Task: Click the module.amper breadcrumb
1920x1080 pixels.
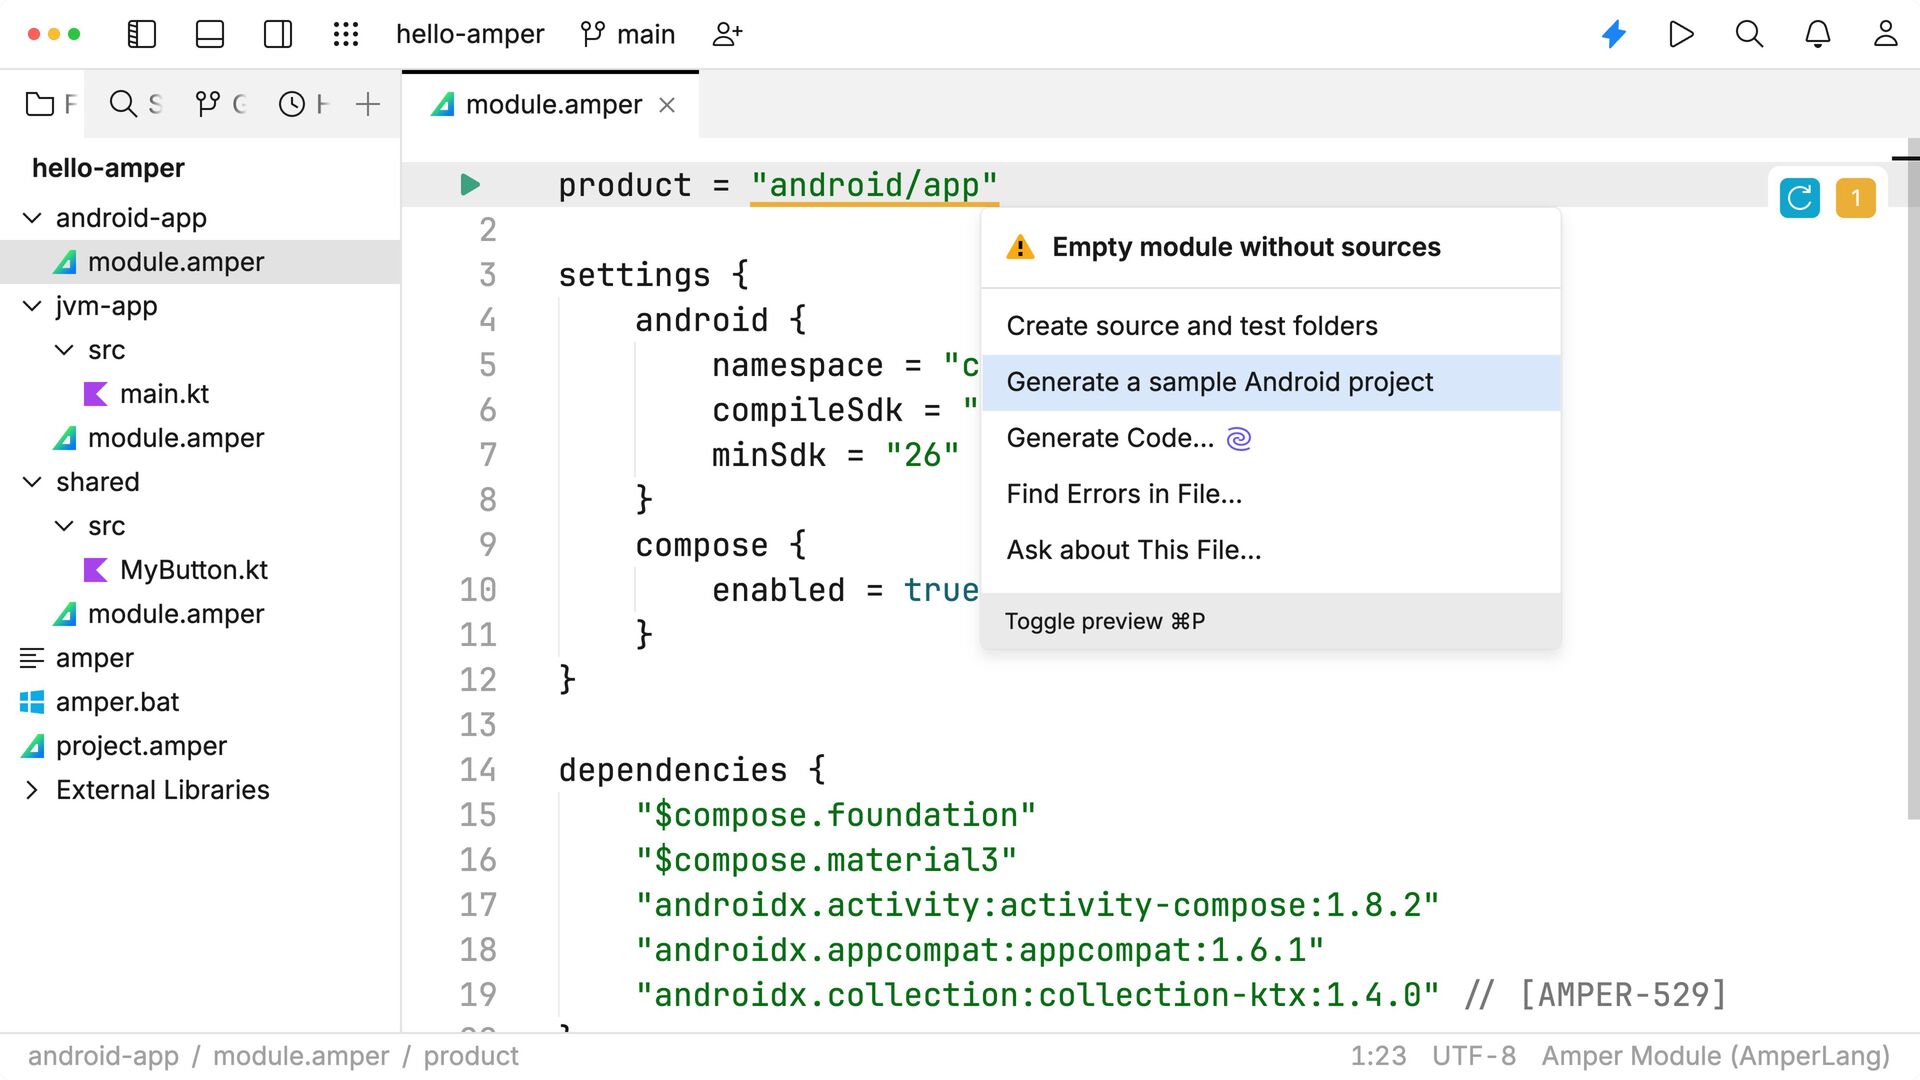Action: tap(301, 1056)
